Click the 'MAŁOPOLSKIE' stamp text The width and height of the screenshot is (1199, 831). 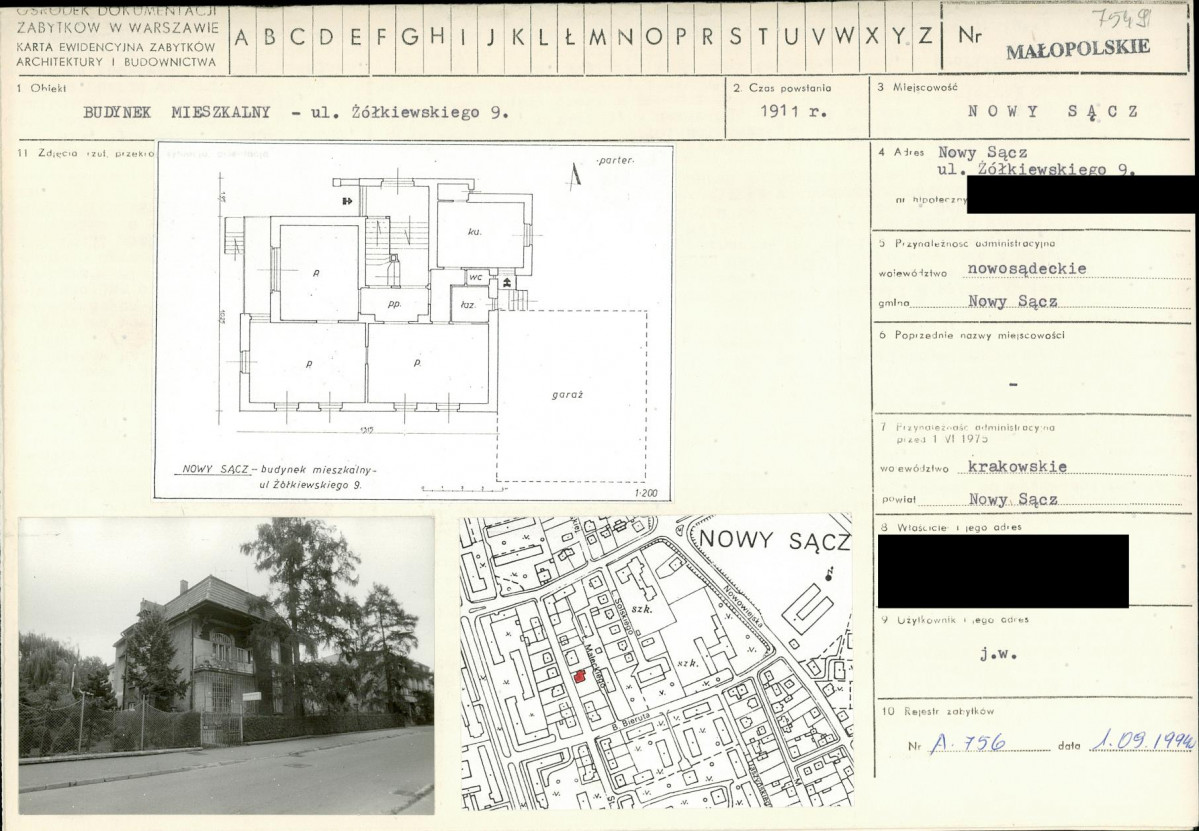point(1077,49)
